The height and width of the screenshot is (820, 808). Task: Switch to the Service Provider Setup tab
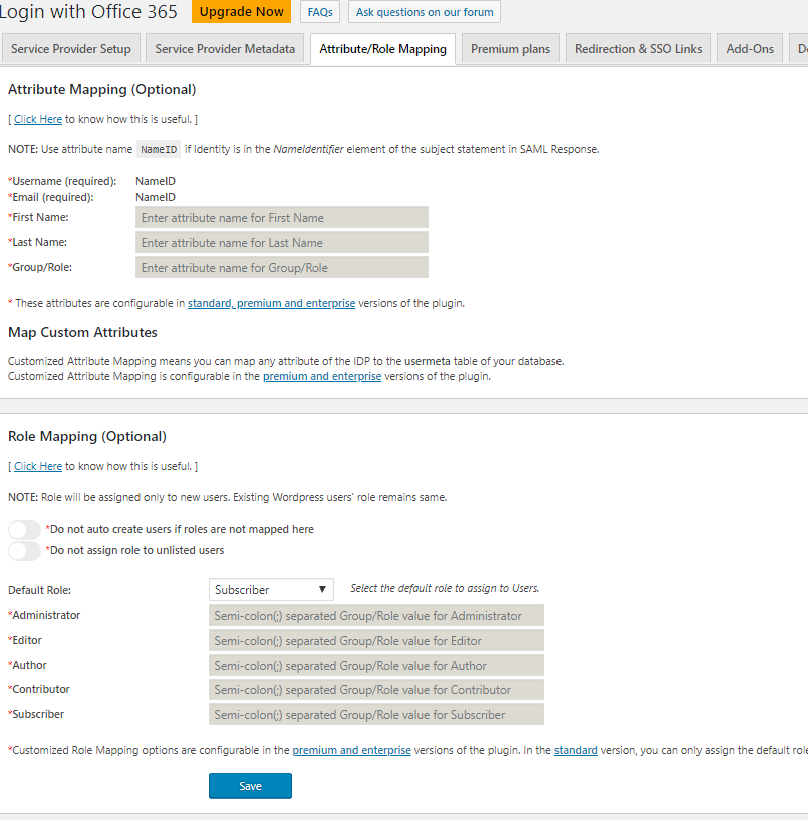click(70, 47)
